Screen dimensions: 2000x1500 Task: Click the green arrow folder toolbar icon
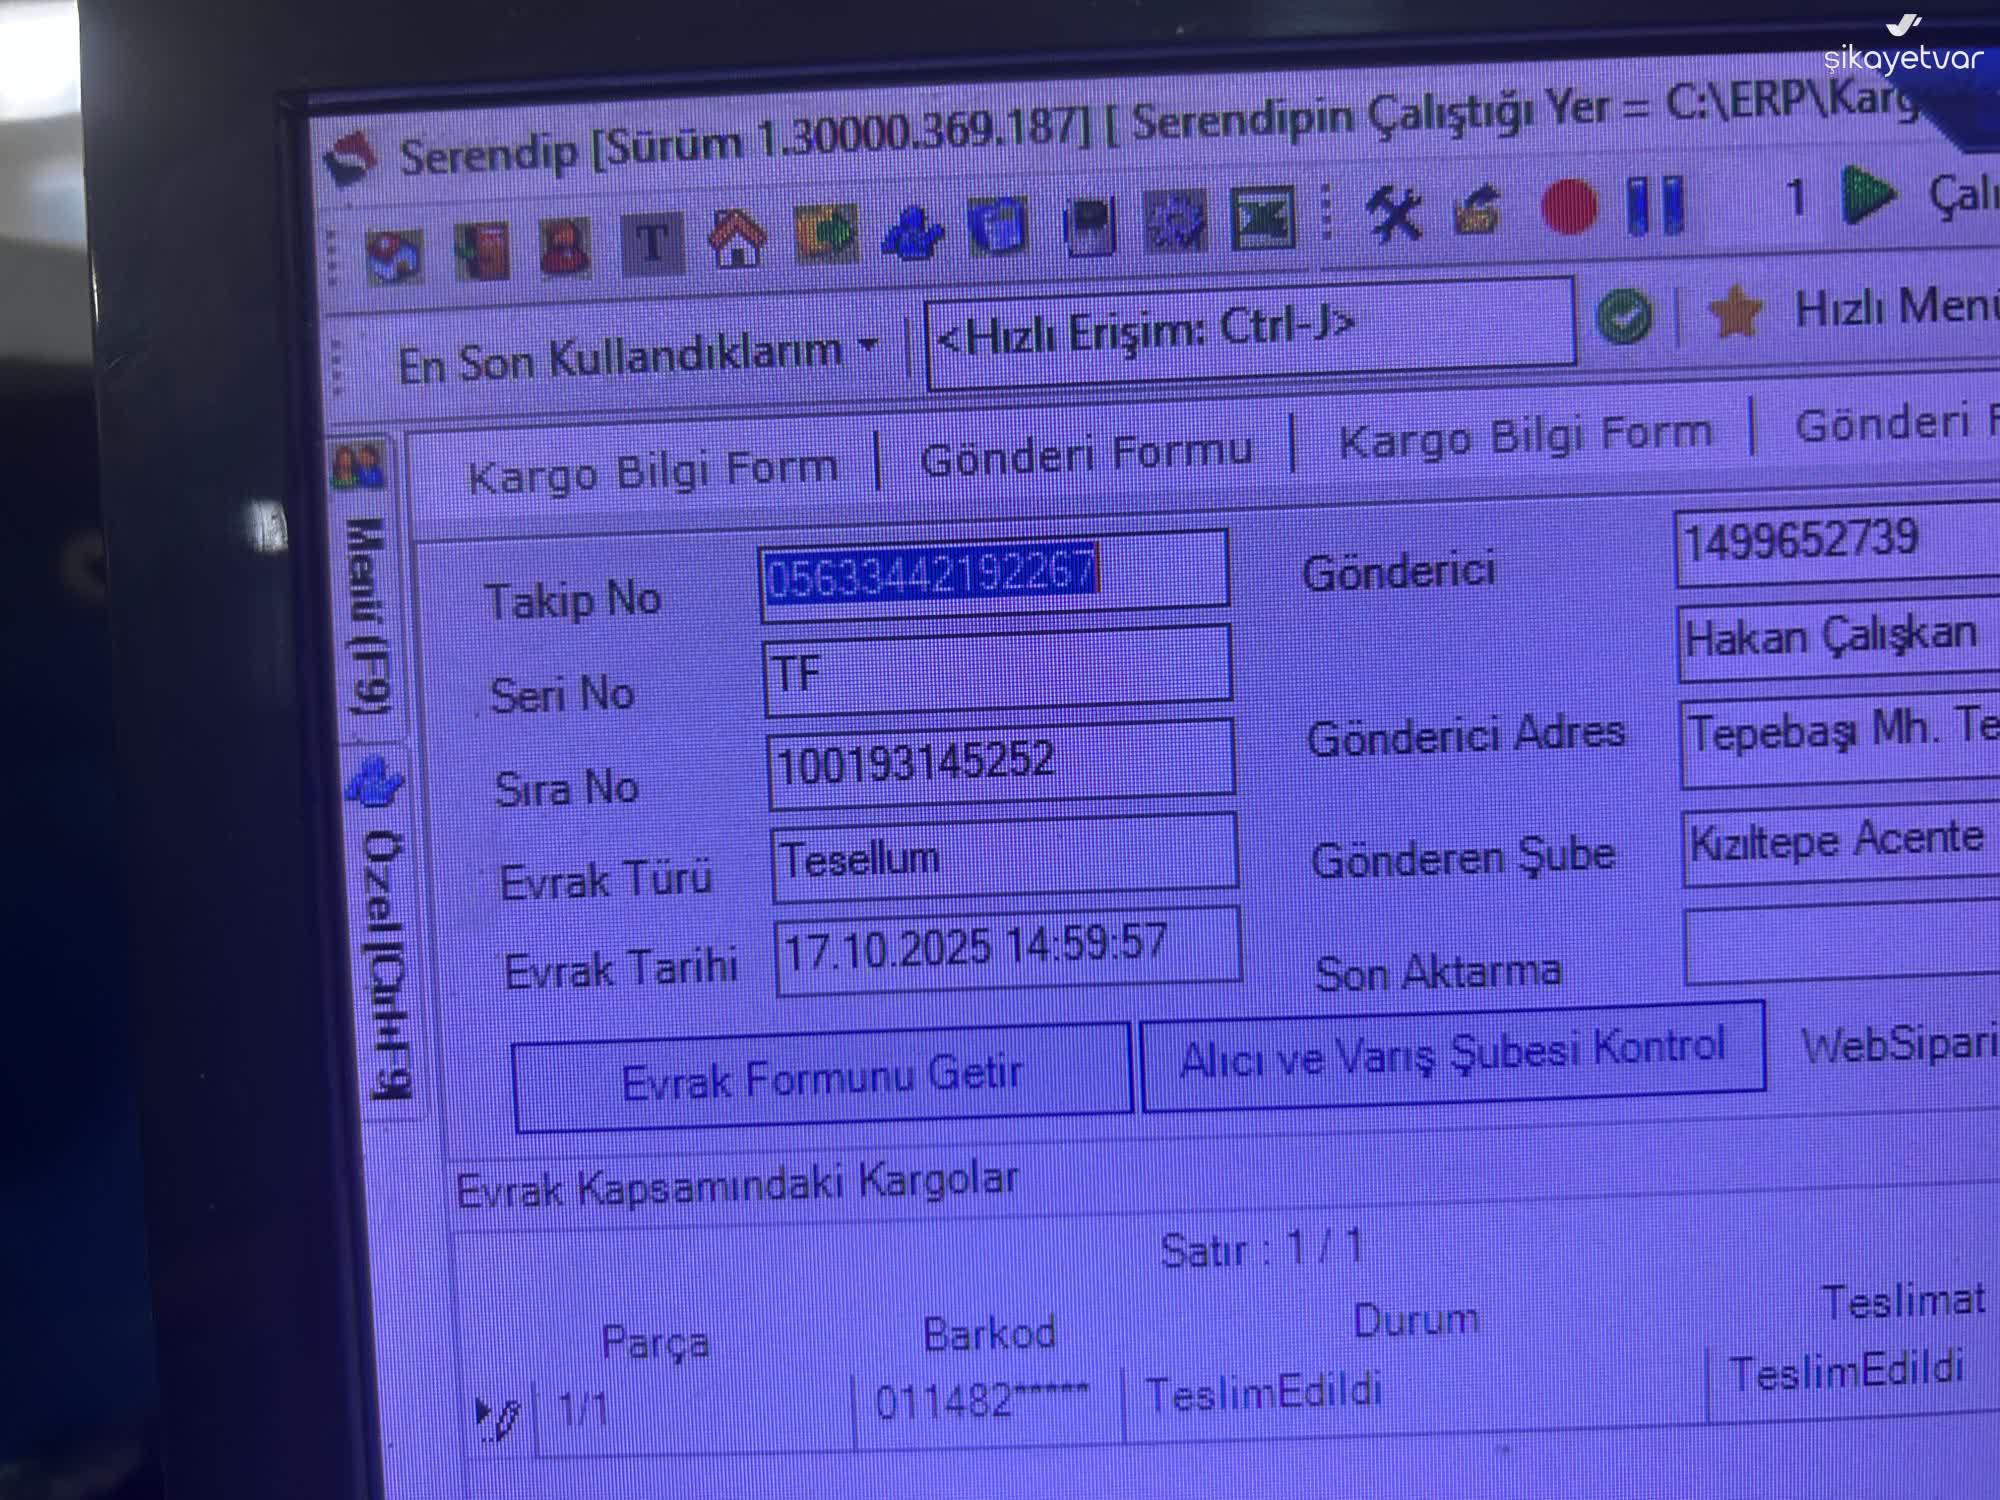(x=826, y=234)
